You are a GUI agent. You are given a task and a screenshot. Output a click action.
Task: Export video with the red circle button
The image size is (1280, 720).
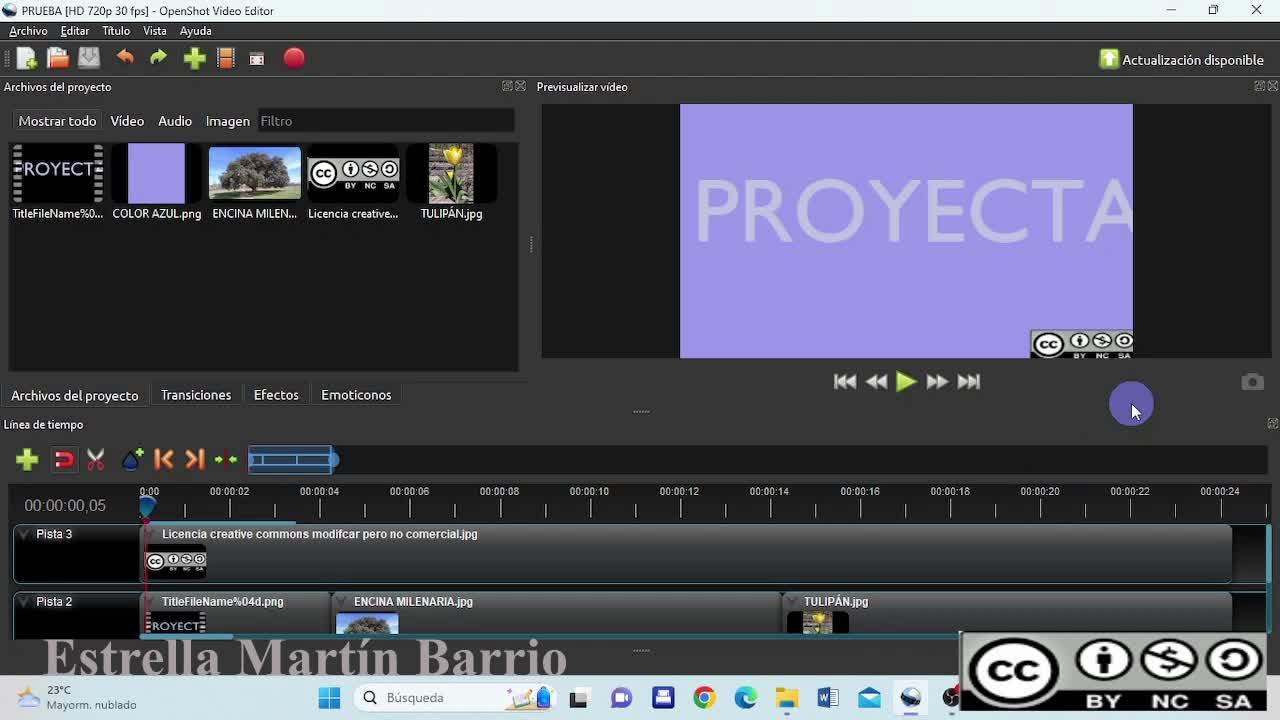click(294, 59)
